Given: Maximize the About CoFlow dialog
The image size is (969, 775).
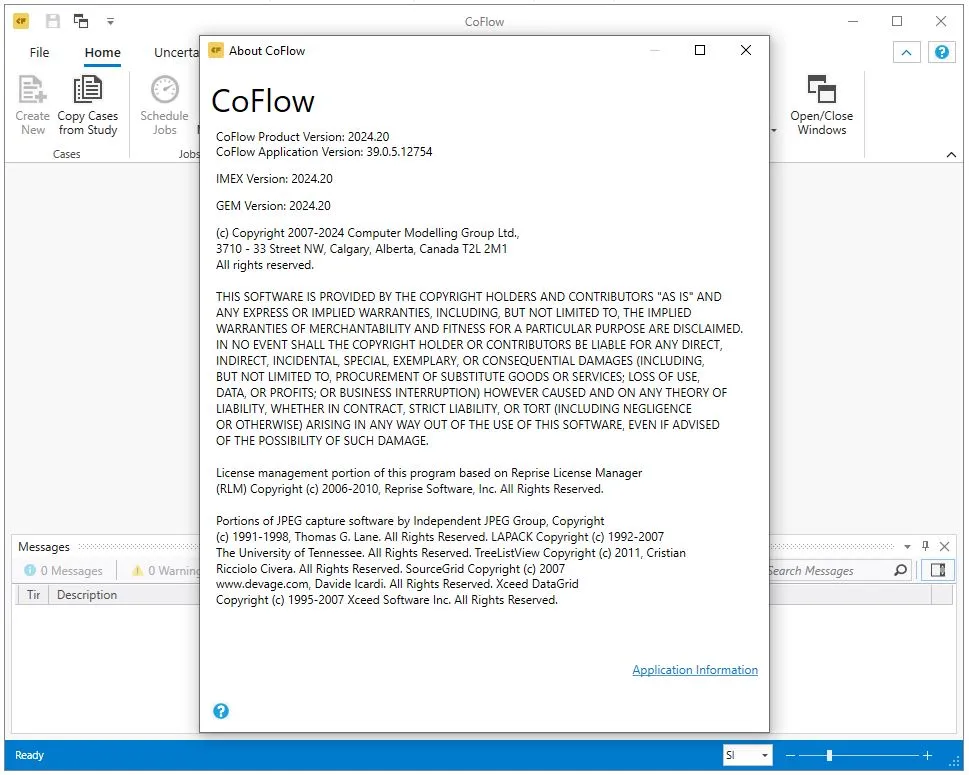Looking at the screenshot, I should tap(700, 50).
